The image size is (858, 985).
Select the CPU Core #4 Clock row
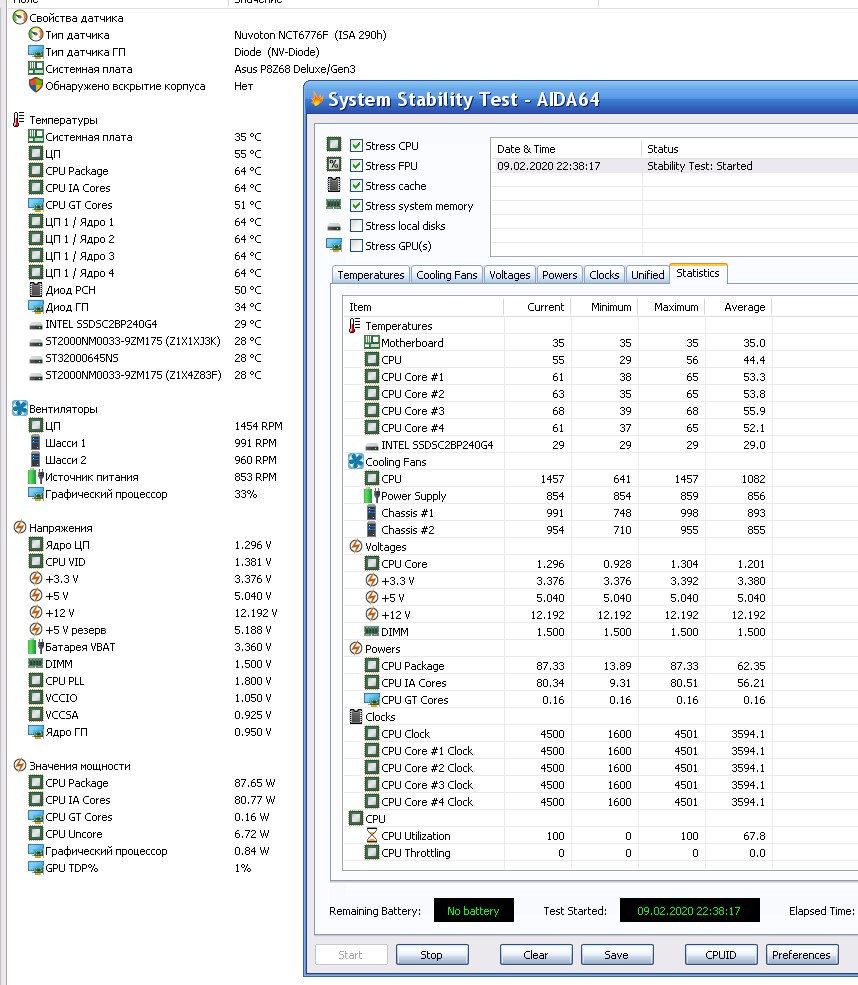point(557,802)
